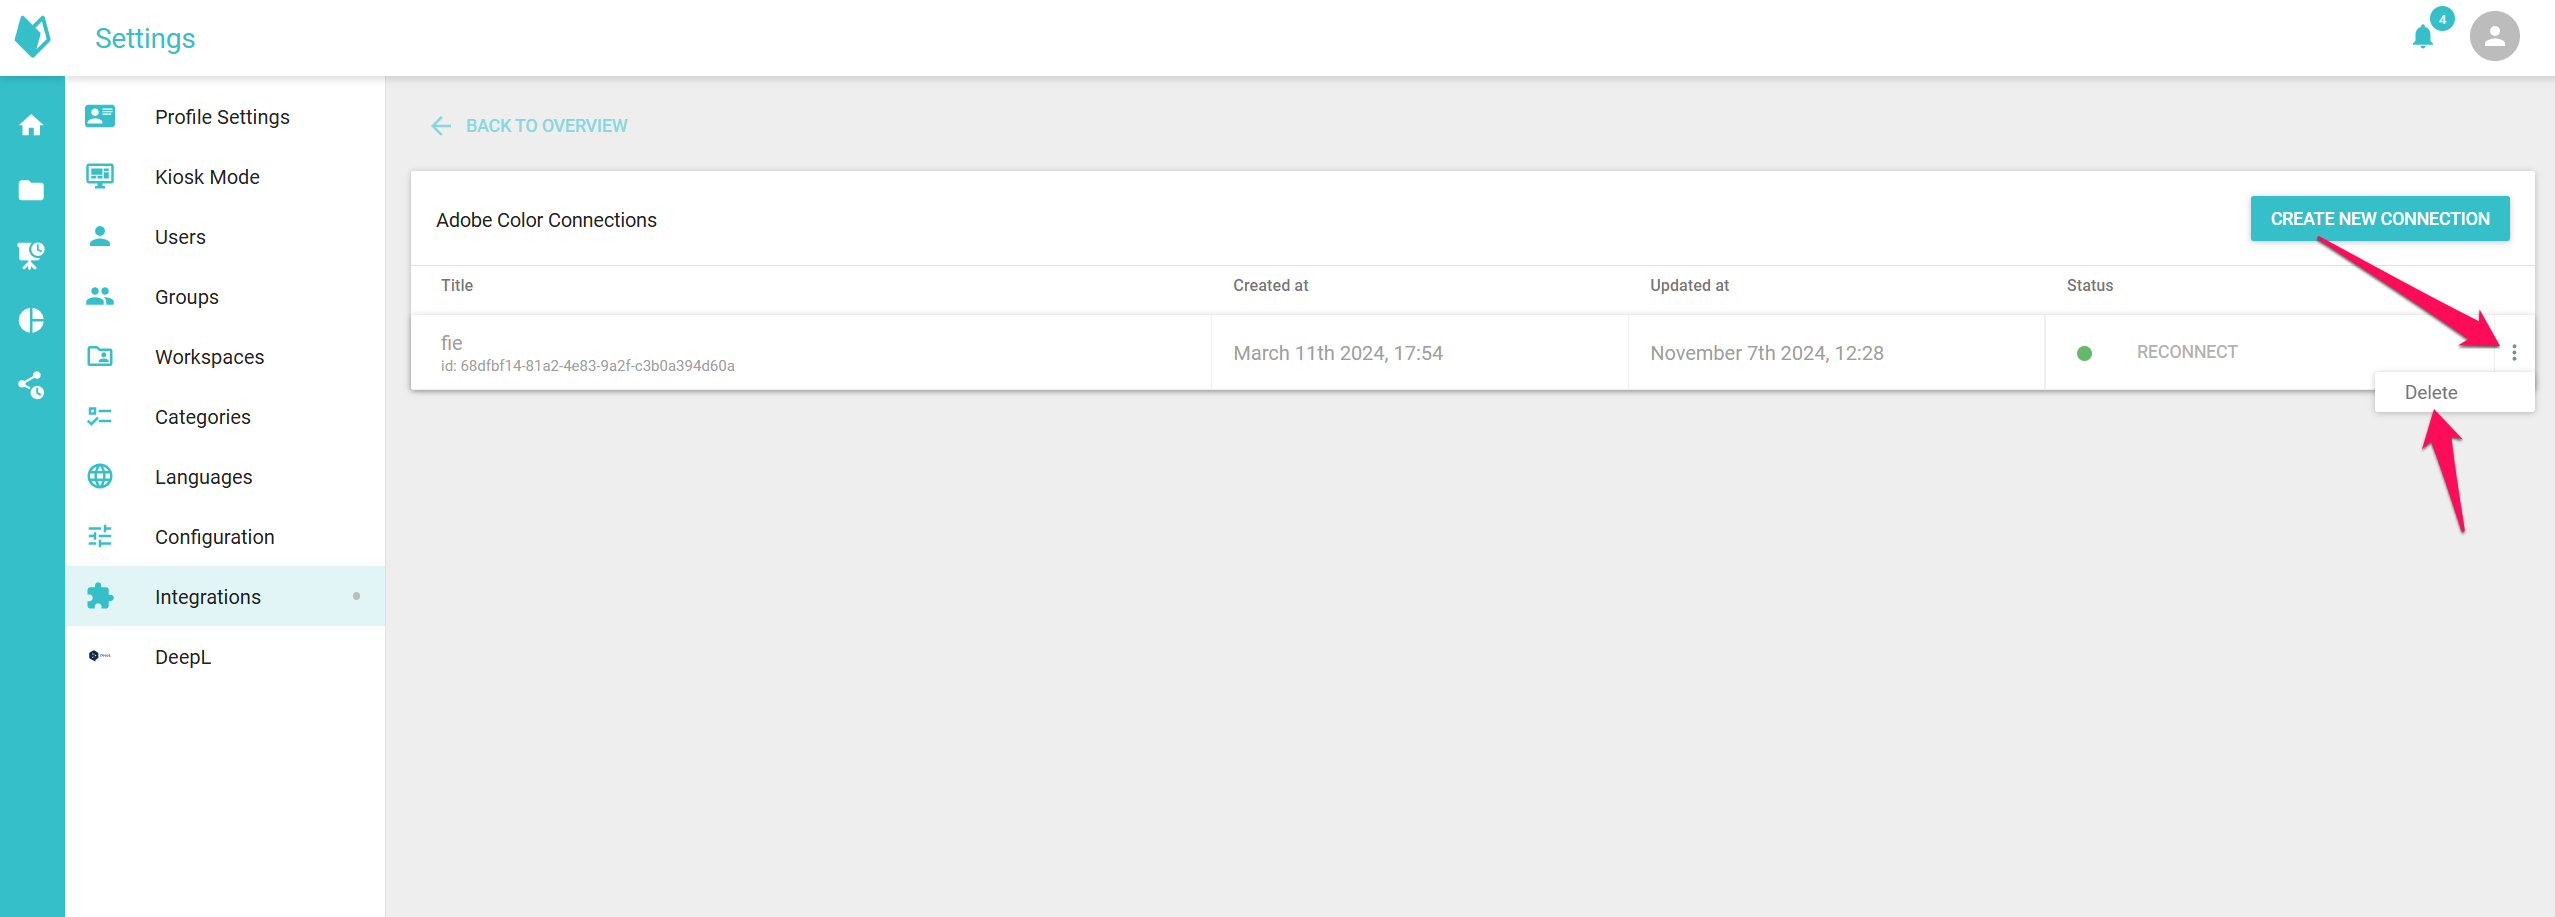Click the updated date November 7th 2024, 12:28
Screen dimensions: 2555x917
tap(1767, 353)
